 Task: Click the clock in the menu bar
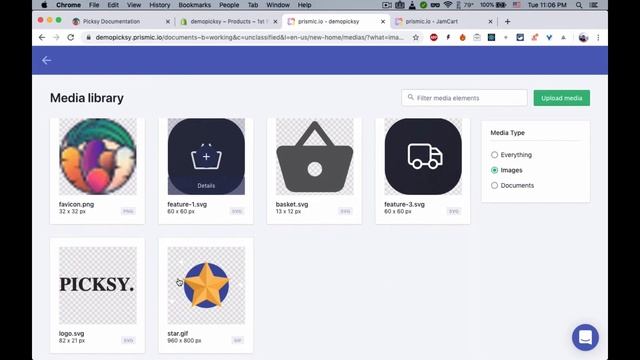[x=547, y=5]
